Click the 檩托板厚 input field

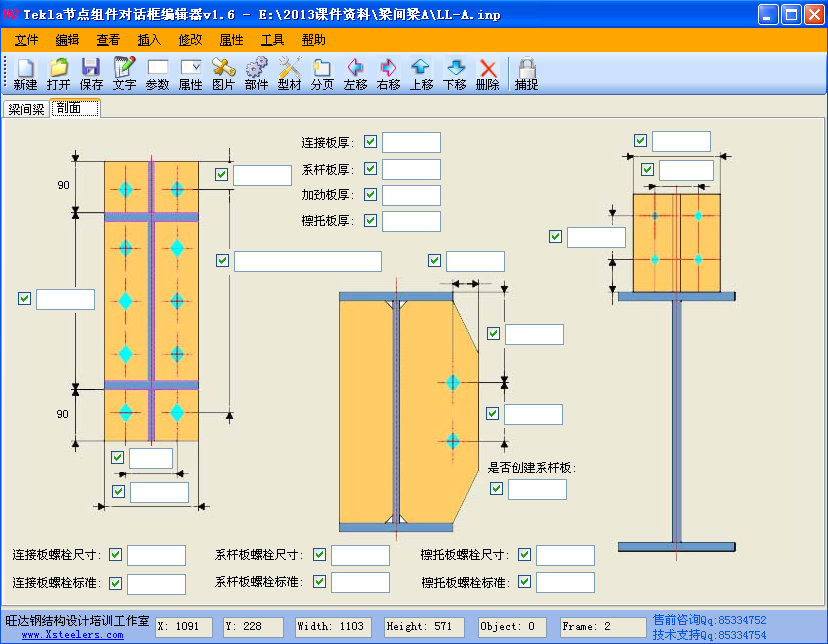click(411, 222)
